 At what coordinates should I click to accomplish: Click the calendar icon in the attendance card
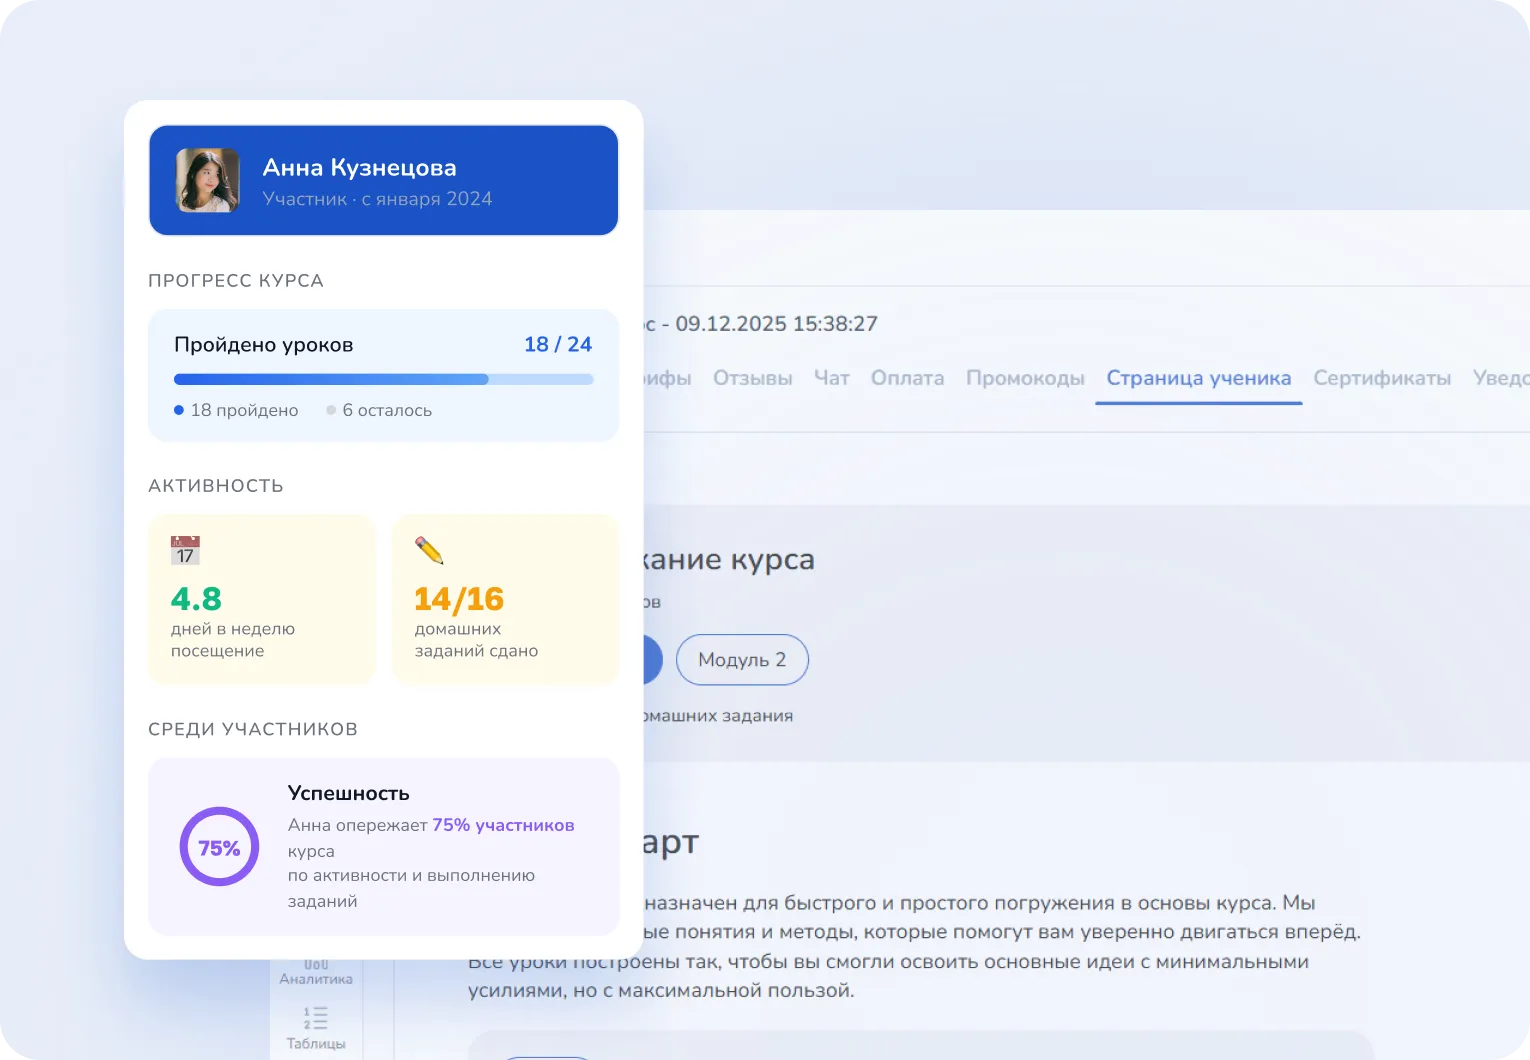tap(185, 550)
